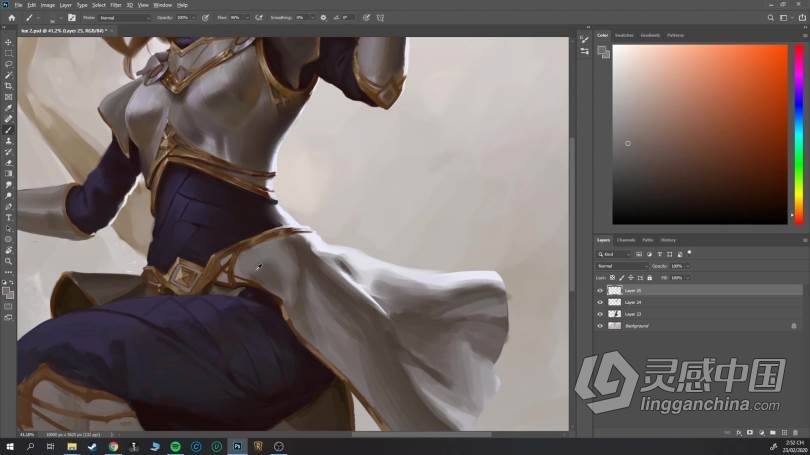Select the Path Selection tool
This screenshot has width=810, height=455.
click(x=8, y=228)
